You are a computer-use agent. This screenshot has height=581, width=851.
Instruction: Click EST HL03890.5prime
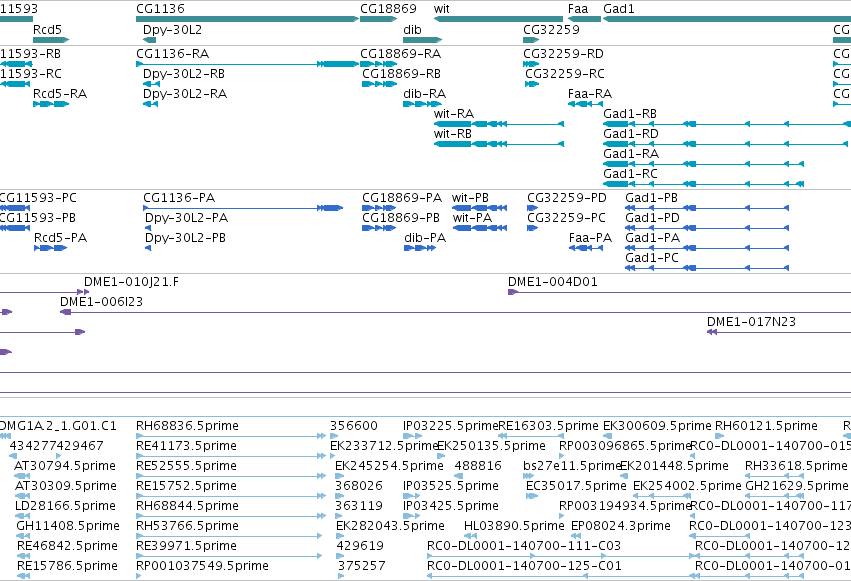[x=514, y=526]
